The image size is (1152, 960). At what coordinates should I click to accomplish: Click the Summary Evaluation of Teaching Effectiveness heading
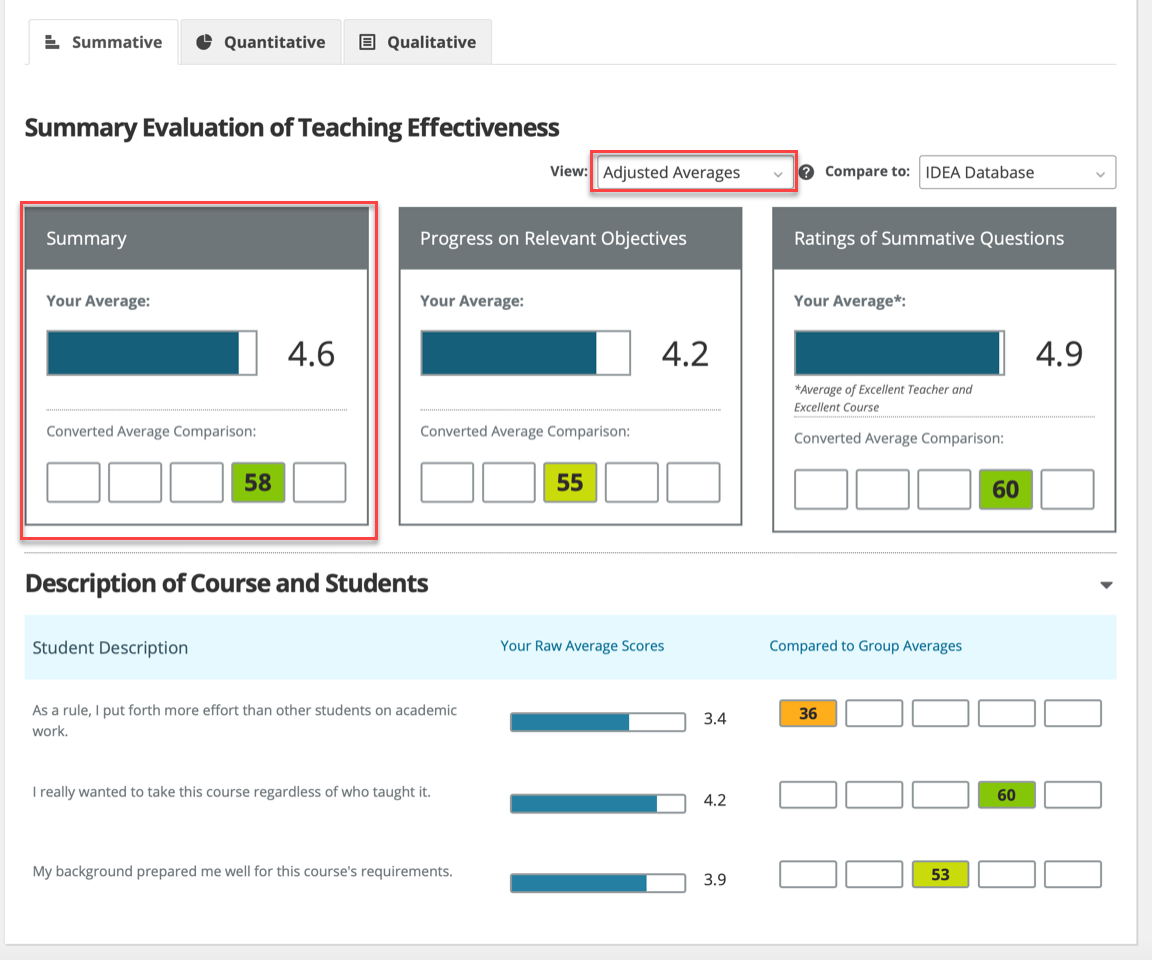pyautogui.click(x=292, y=128)
